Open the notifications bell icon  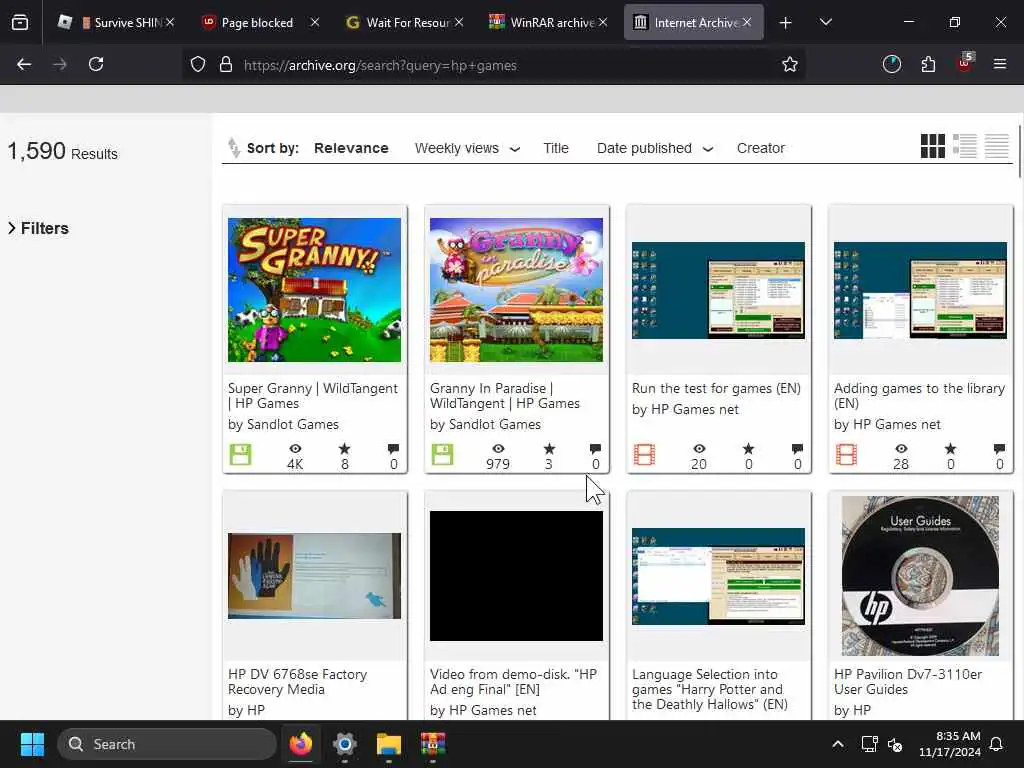(x=996, y=744)
